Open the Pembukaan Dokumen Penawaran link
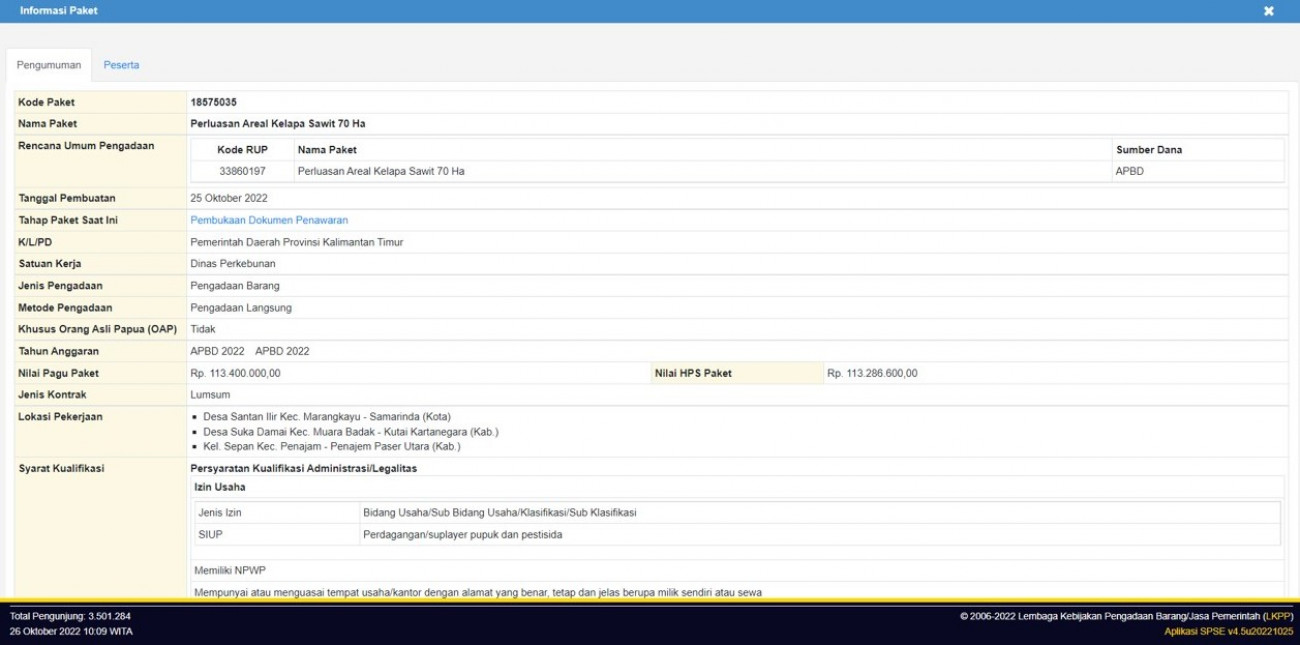 tap(269, 220)
